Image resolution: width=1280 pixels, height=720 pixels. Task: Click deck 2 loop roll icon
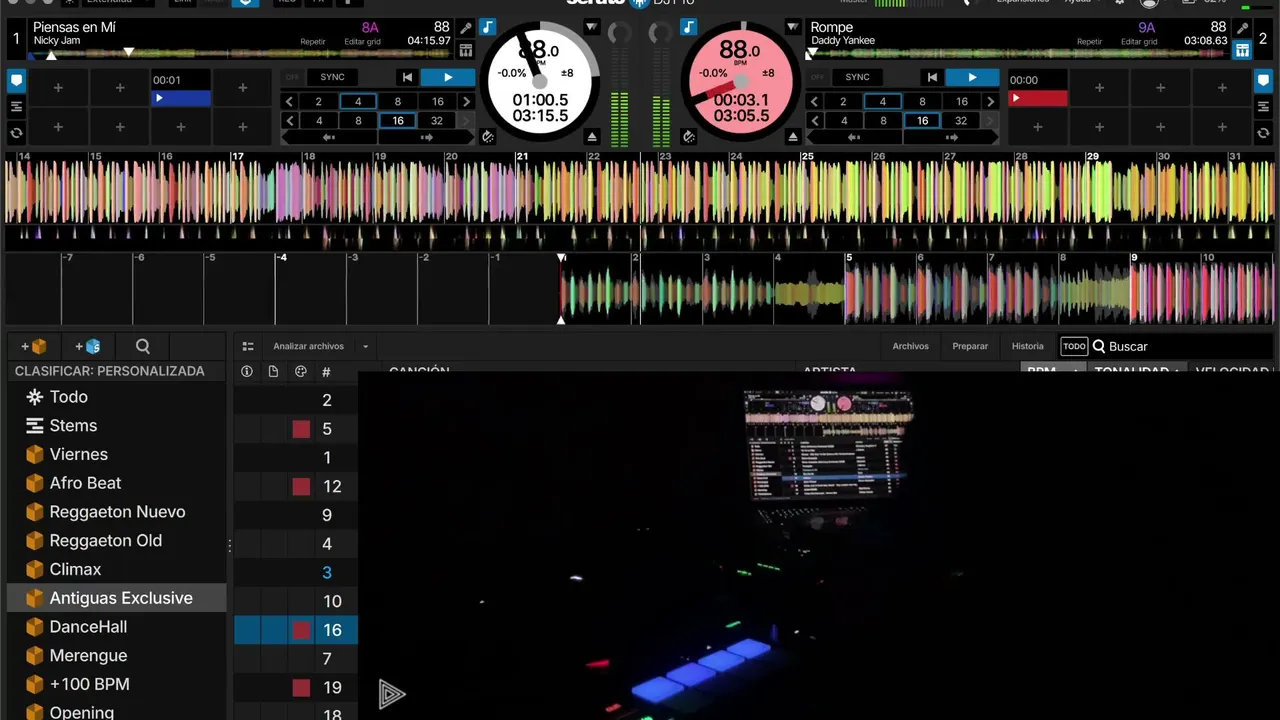[1263, 133]
